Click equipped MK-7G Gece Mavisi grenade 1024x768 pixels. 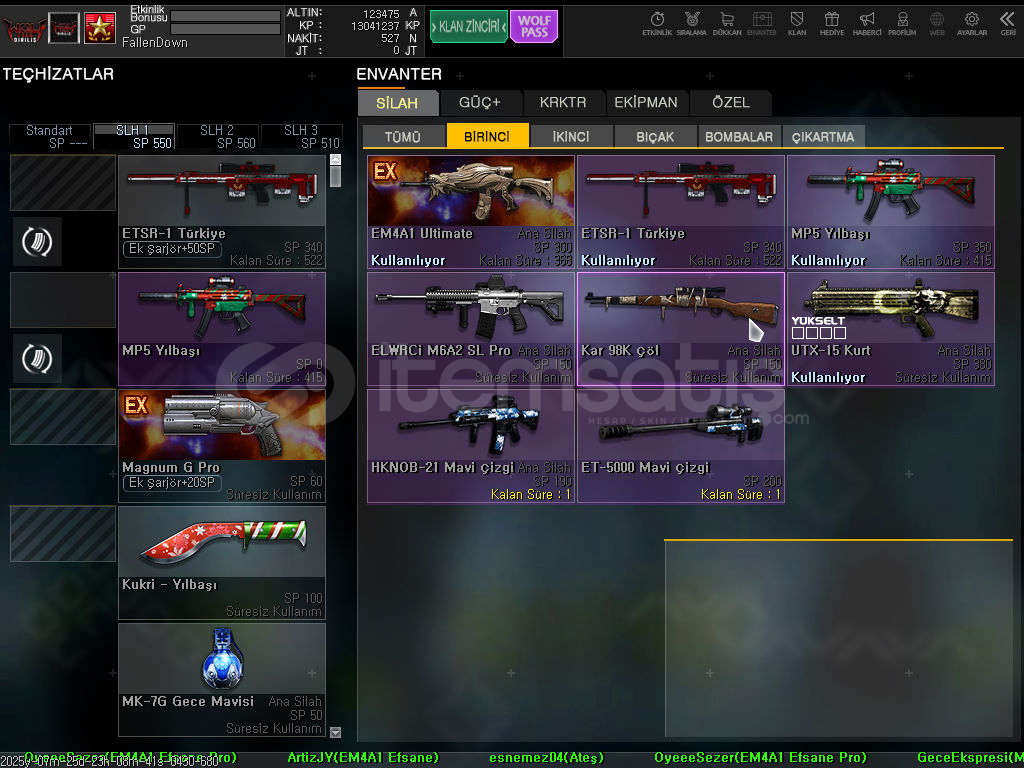[x=222, y=680]
